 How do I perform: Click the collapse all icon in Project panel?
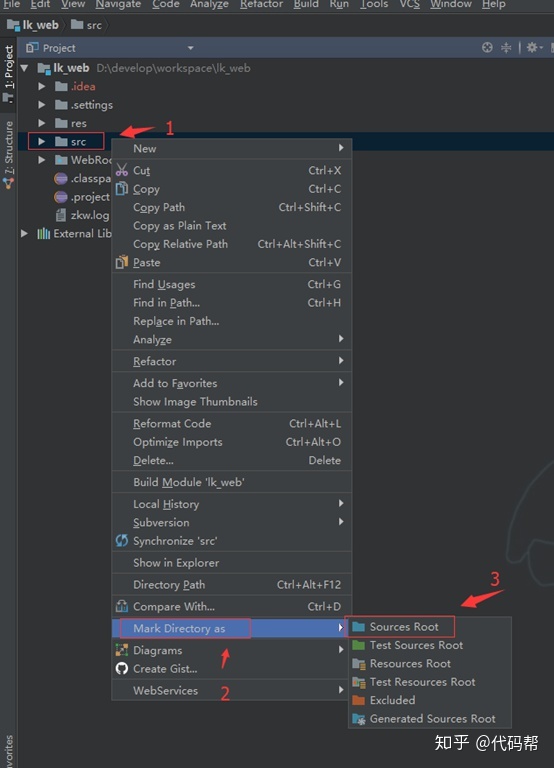506,48
